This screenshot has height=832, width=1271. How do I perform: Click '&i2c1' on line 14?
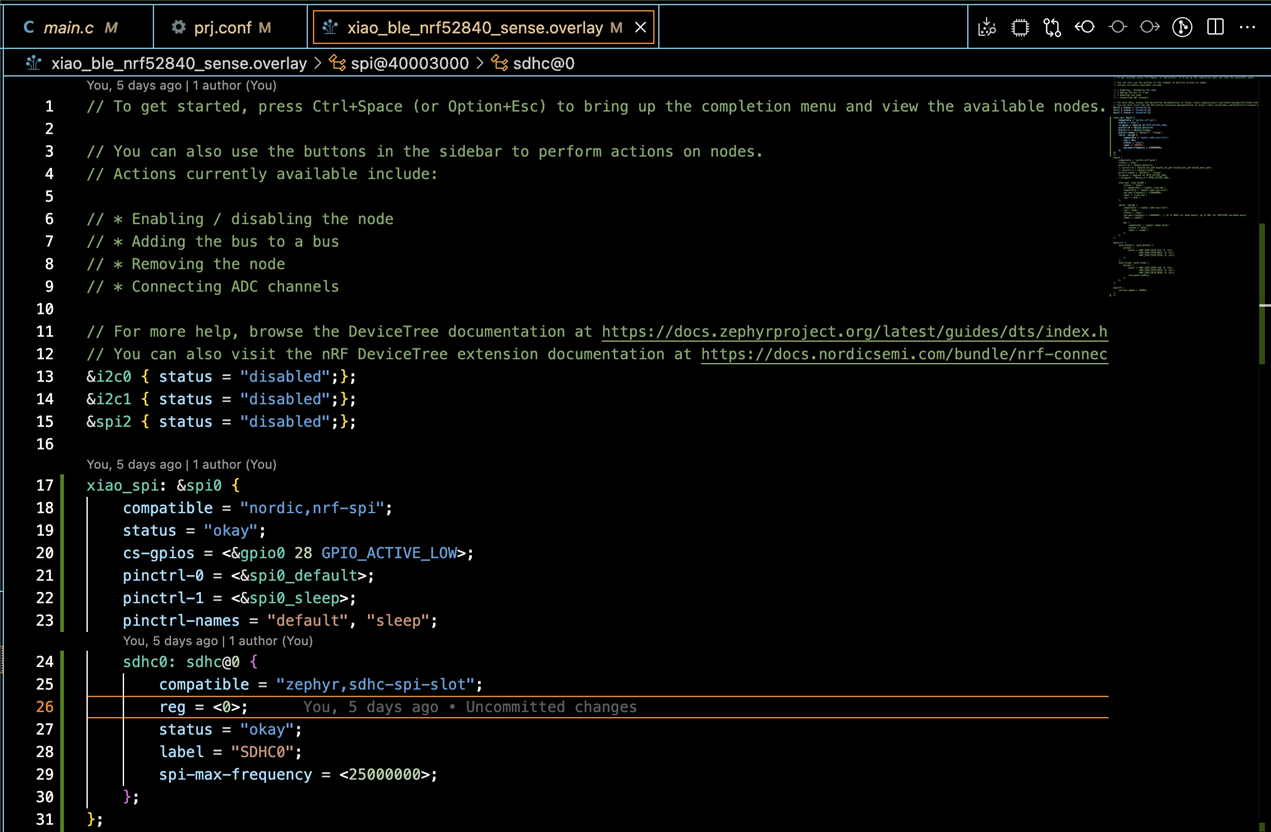109,399
